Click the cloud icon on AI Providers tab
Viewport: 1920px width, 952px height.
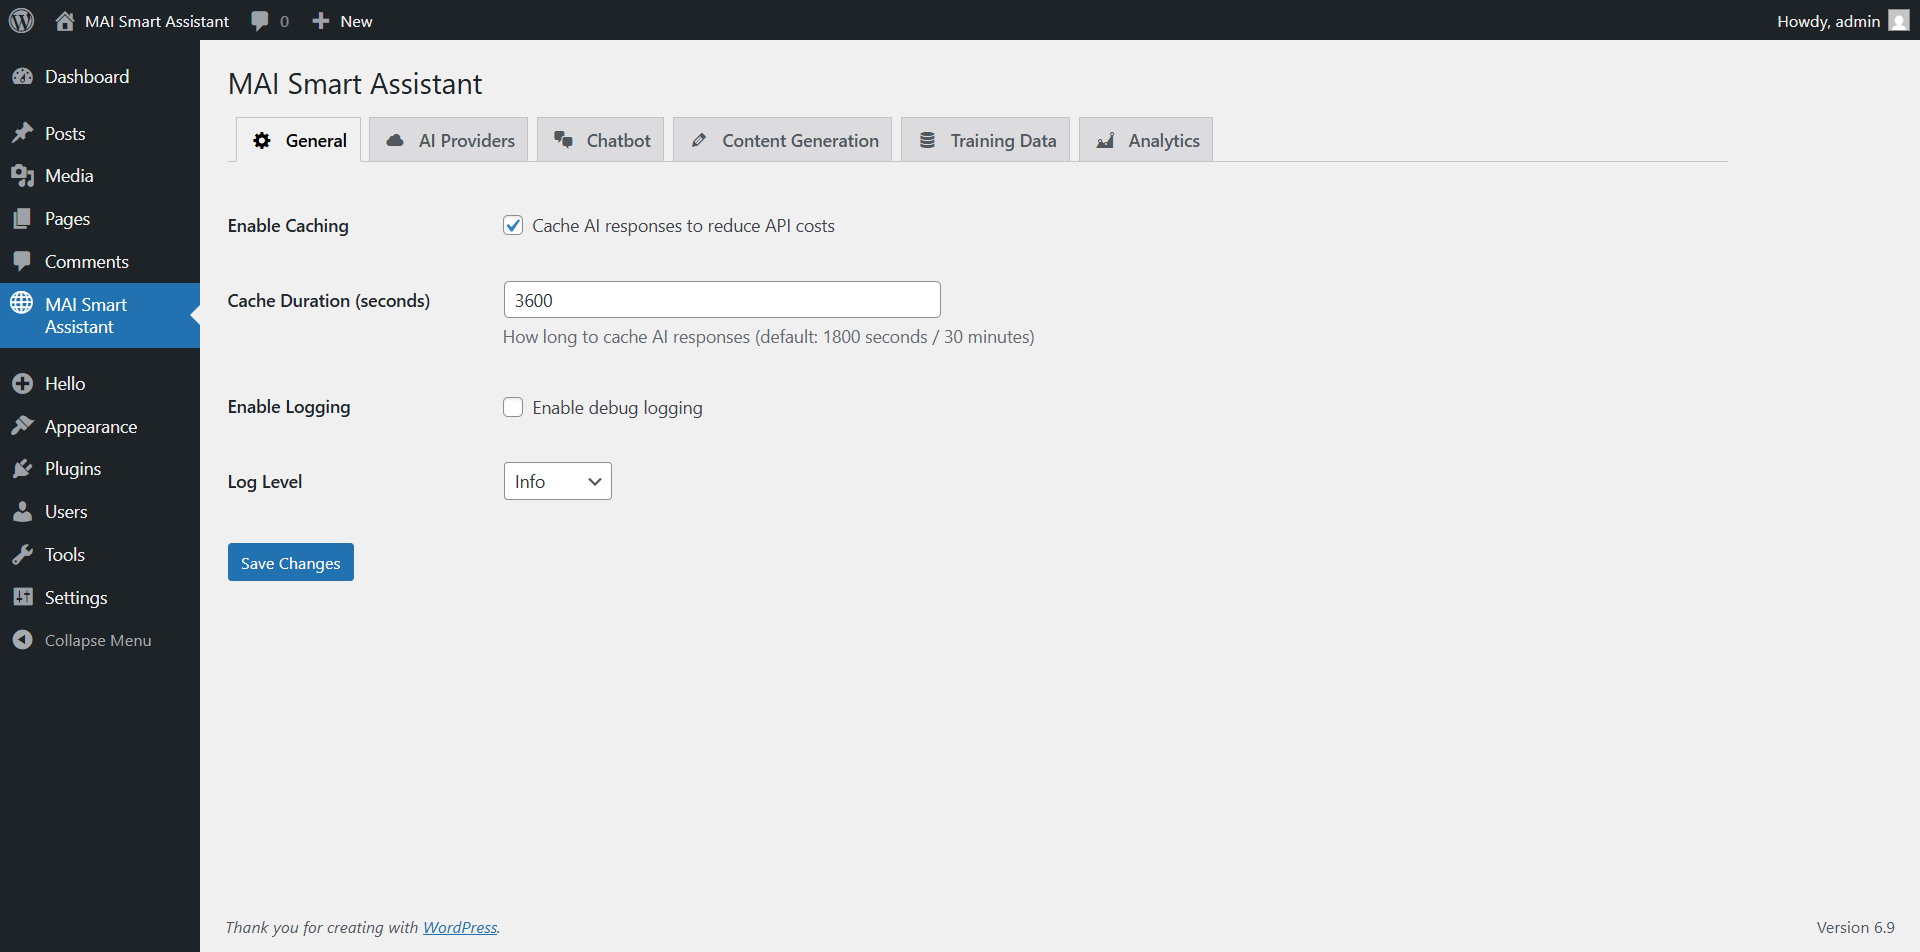(x=395, y=141)
